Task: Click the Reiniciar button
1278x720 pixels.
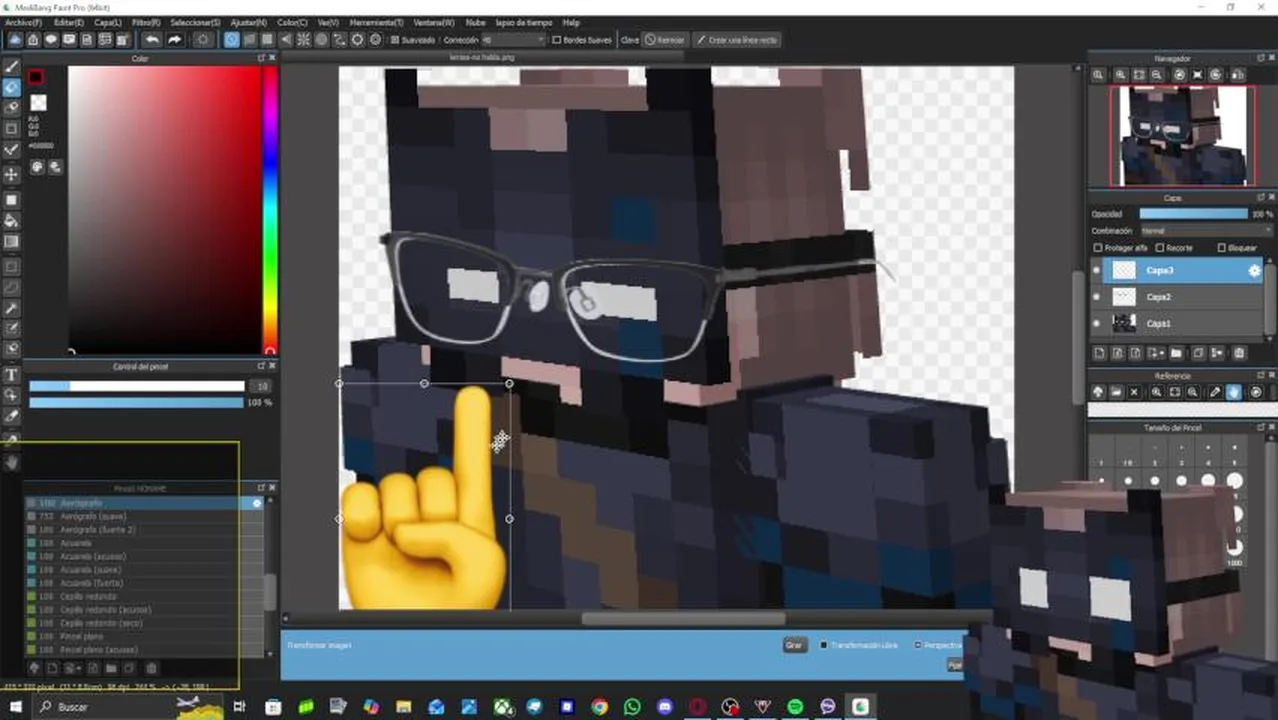Action: click(665, 40)
